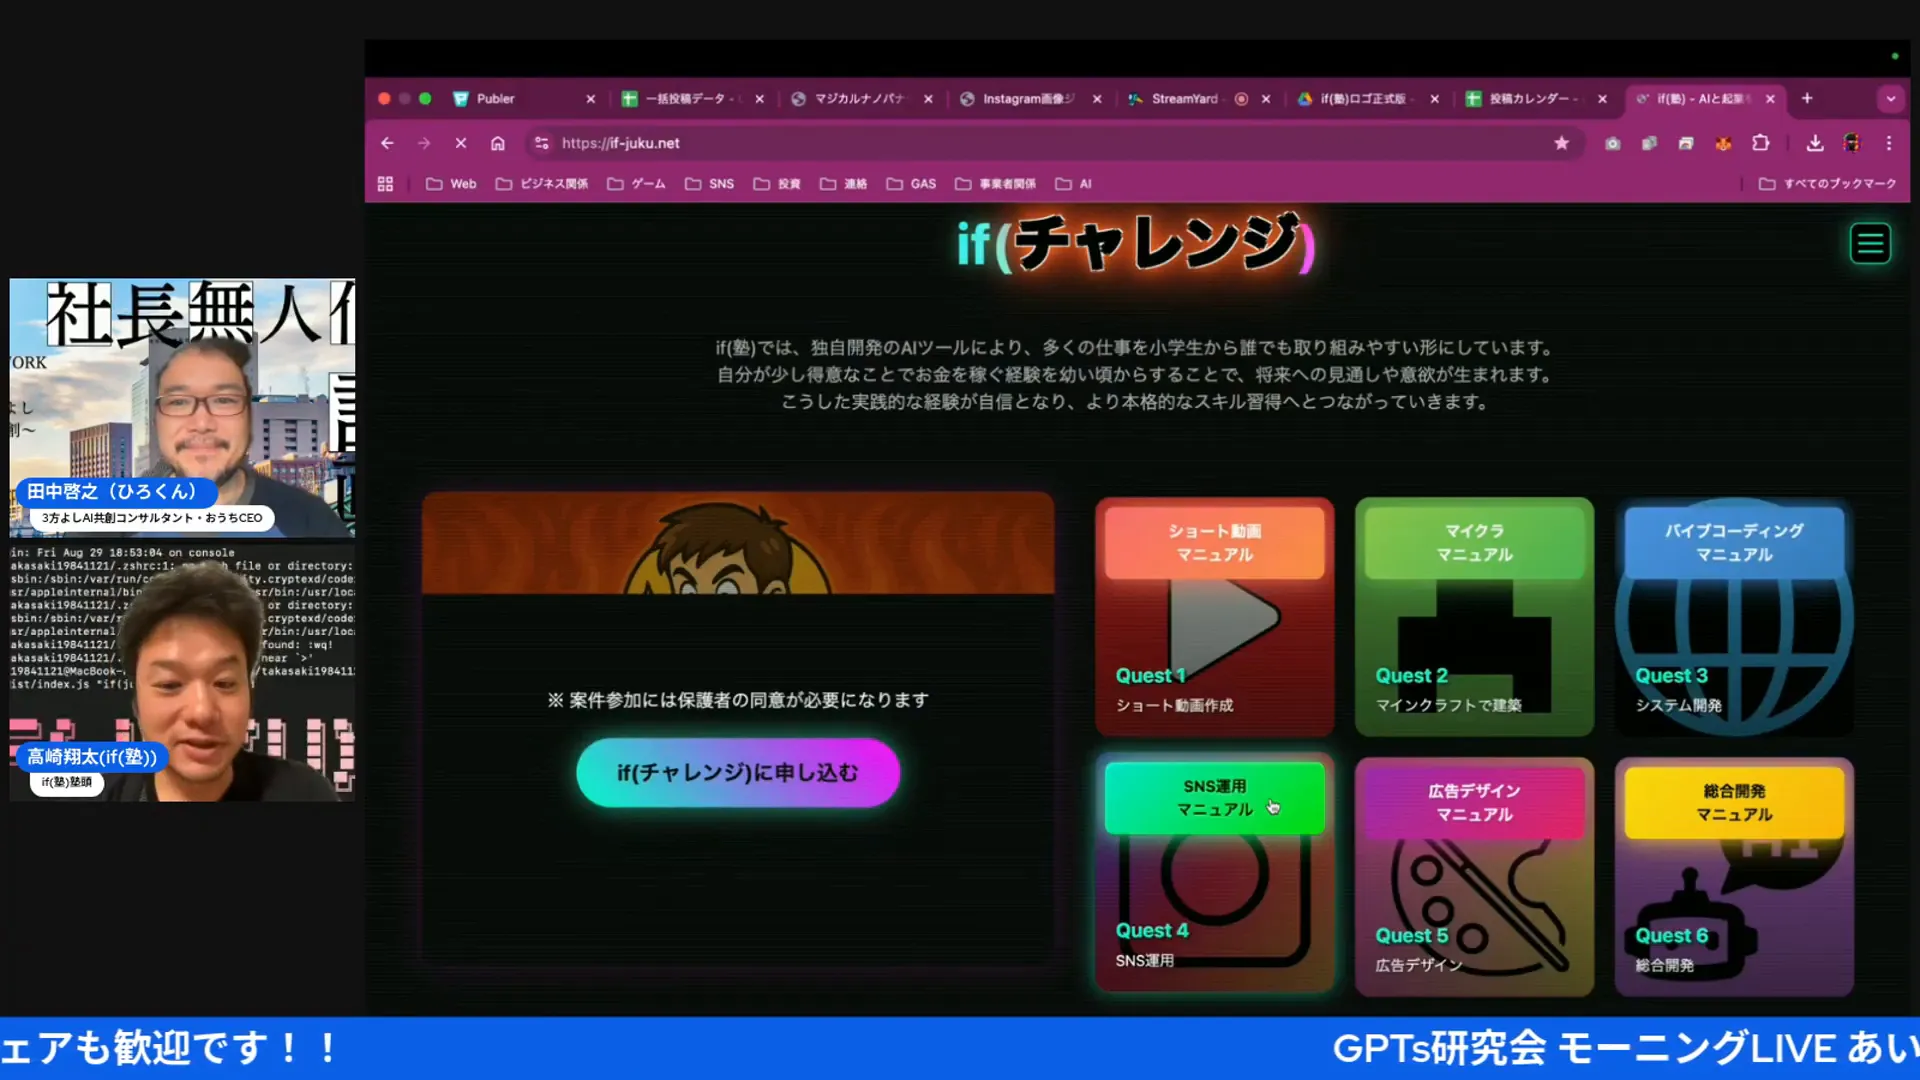Select the StreamYard tab

[x=1185, y=98]
